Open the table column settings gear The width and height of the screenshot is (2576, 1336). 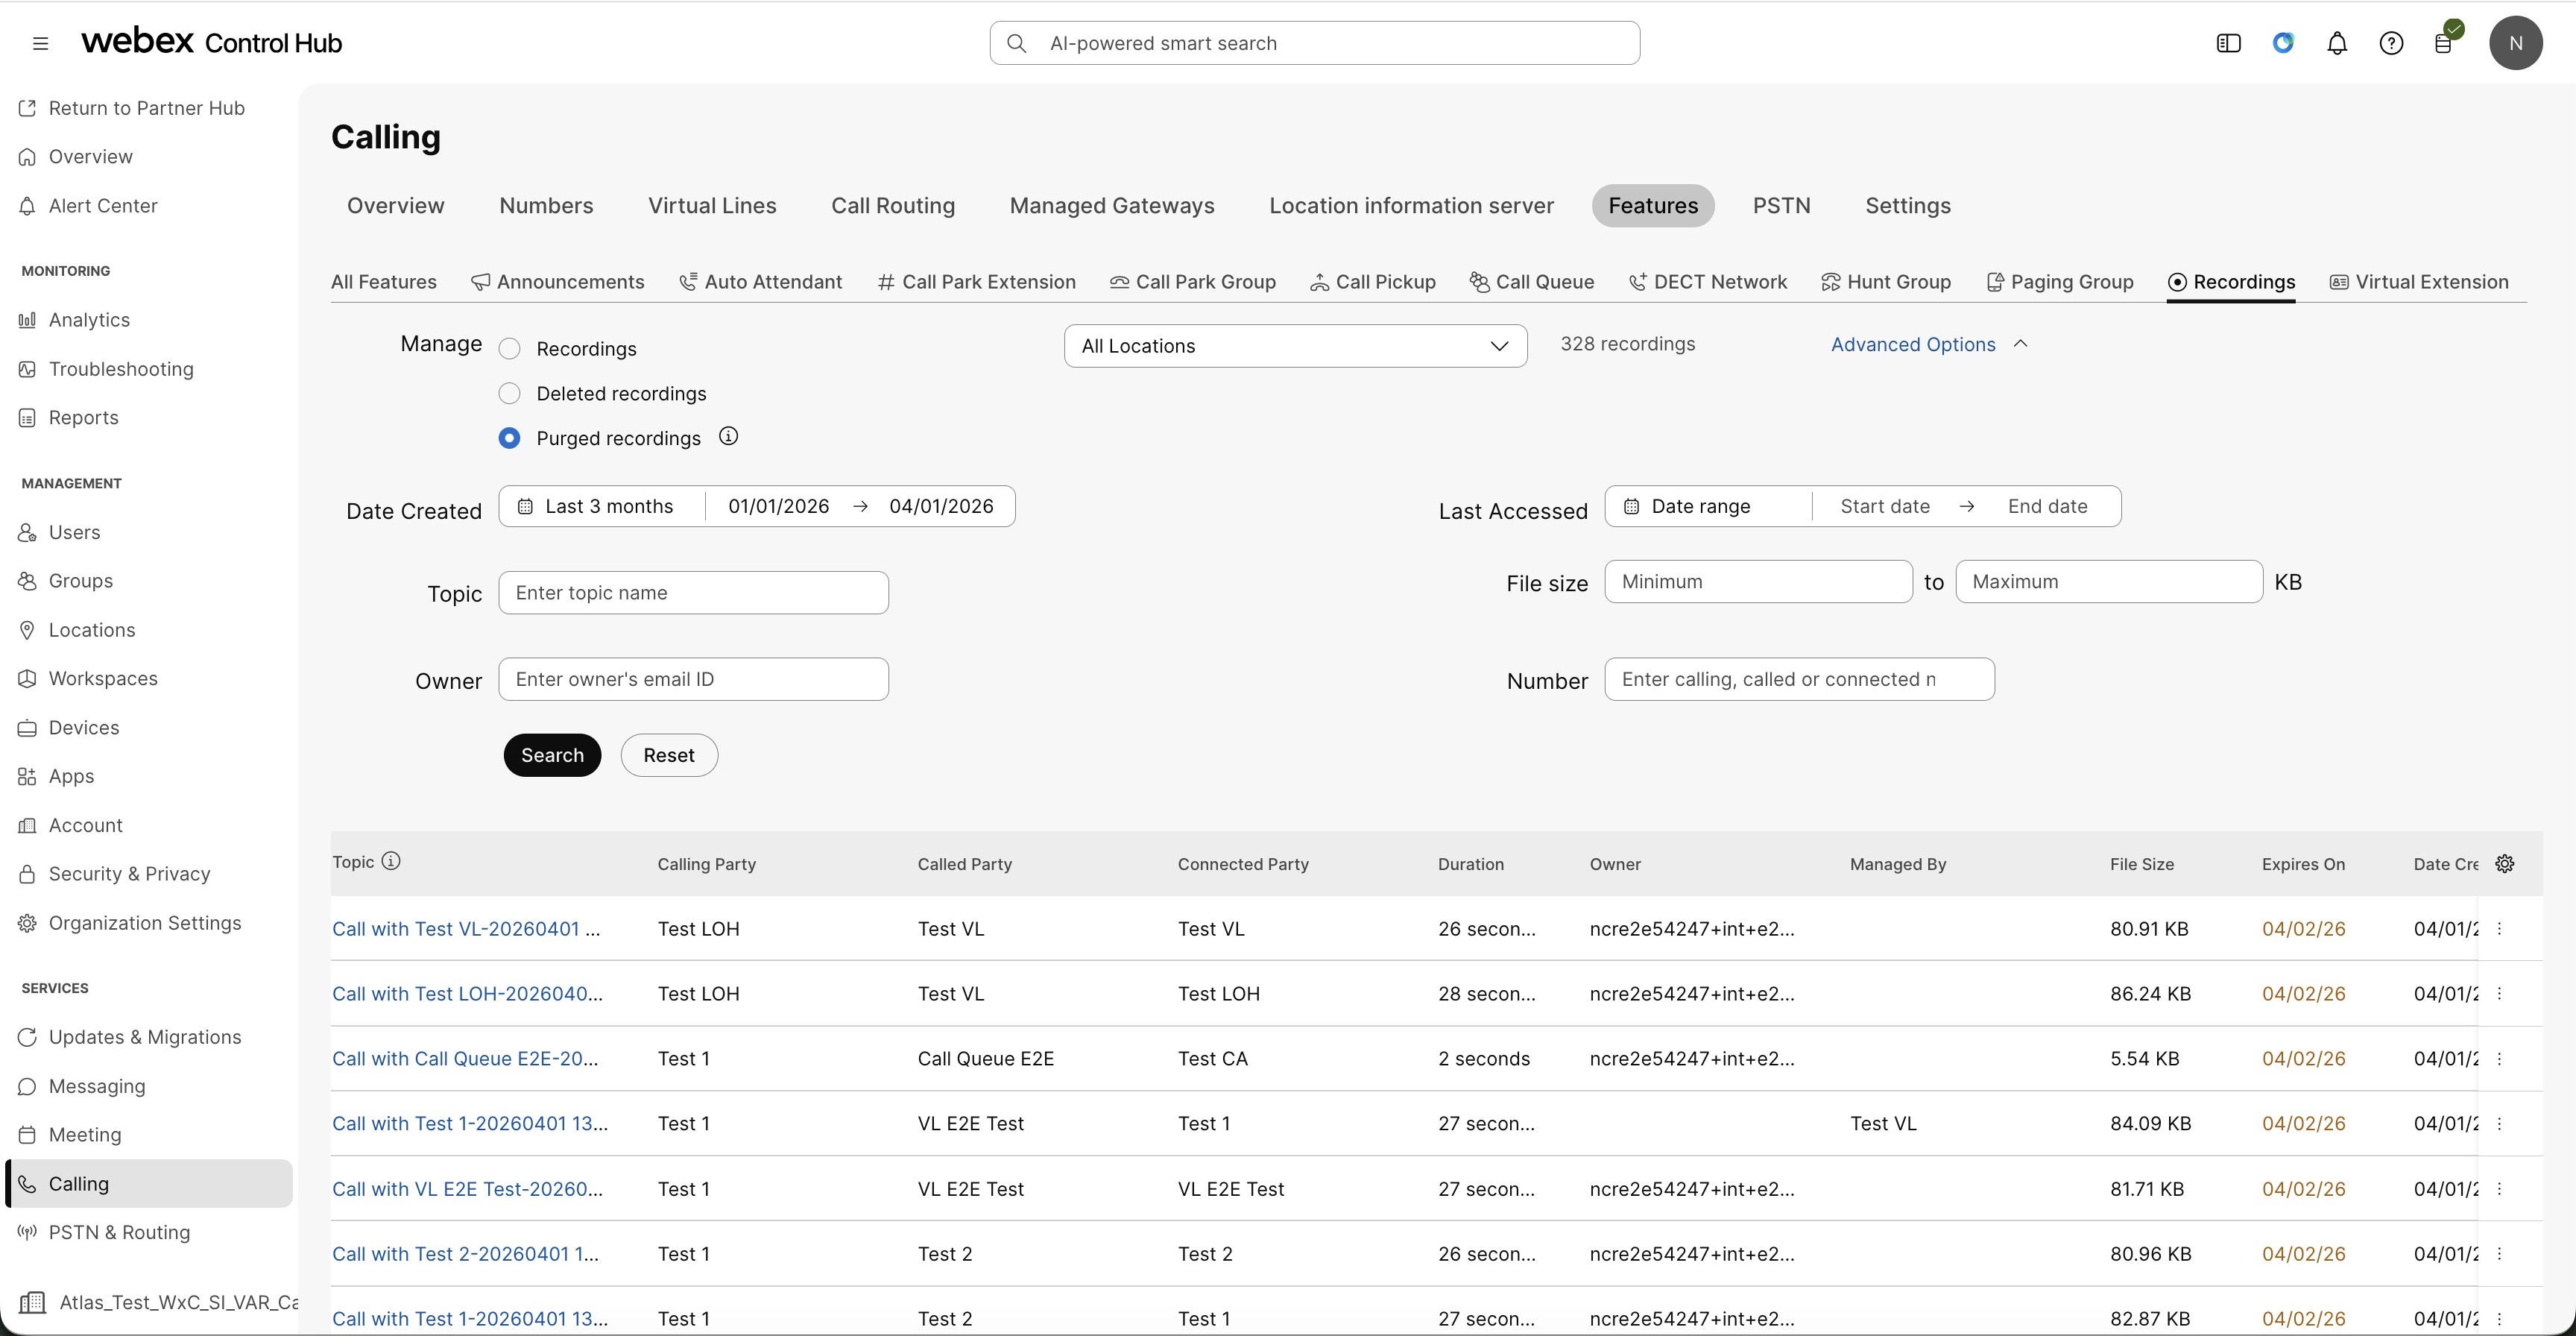(x=2506, y=864)
